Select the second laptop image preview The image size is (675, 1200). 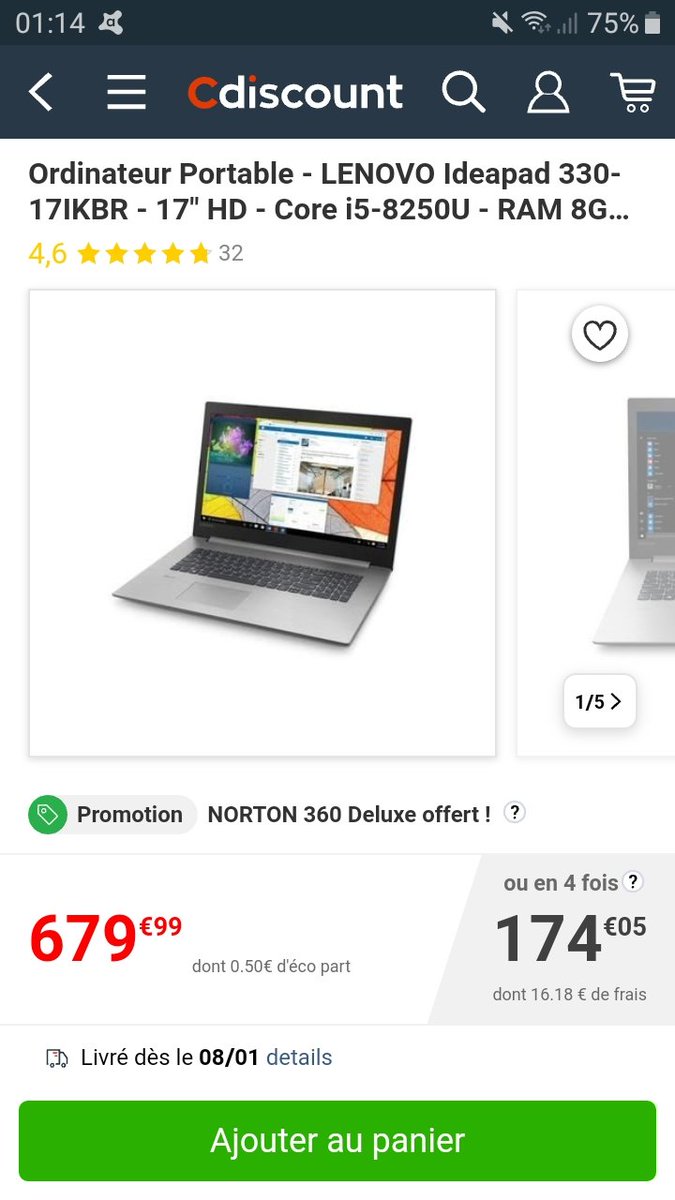click(x=596, y=523)
